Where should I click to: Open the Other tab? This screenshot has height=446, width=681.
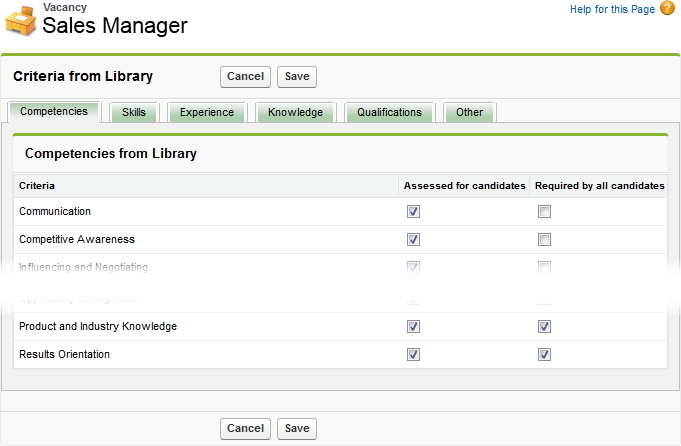click(x=469, y=112)
